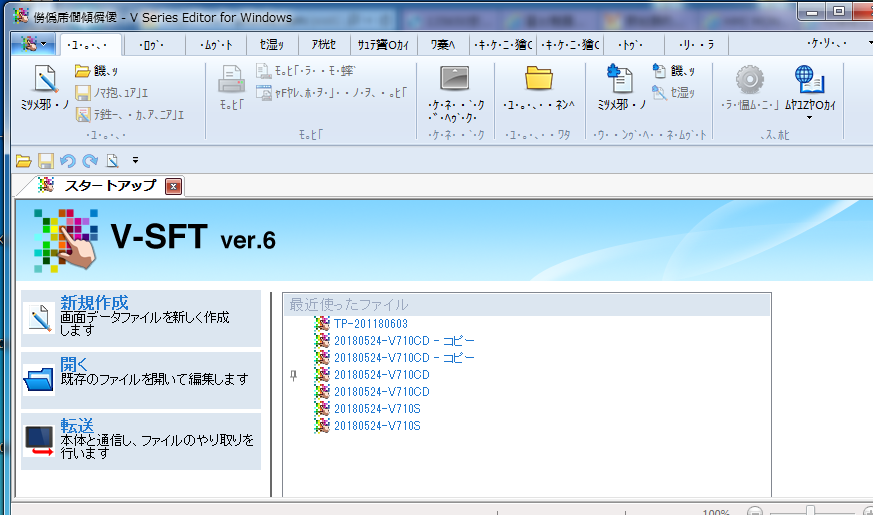
Task: Click the undo arrow in quick access toolbar
Action: (x=67, y=160)
